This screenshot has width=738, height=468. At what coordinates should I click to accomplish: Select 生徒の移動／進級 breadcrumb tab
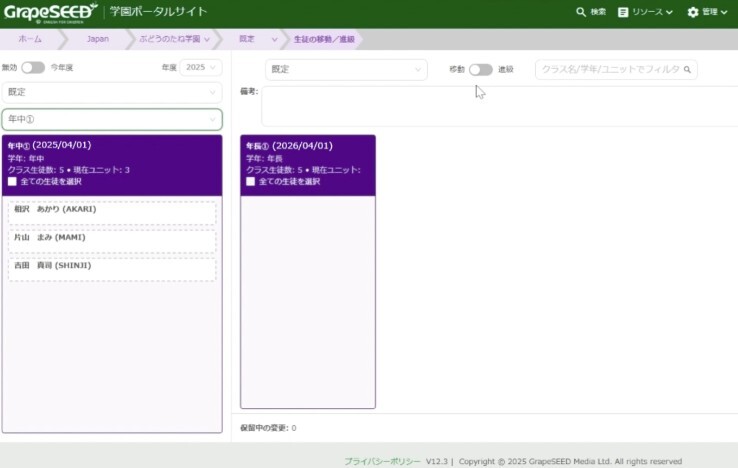click(324, 39)
